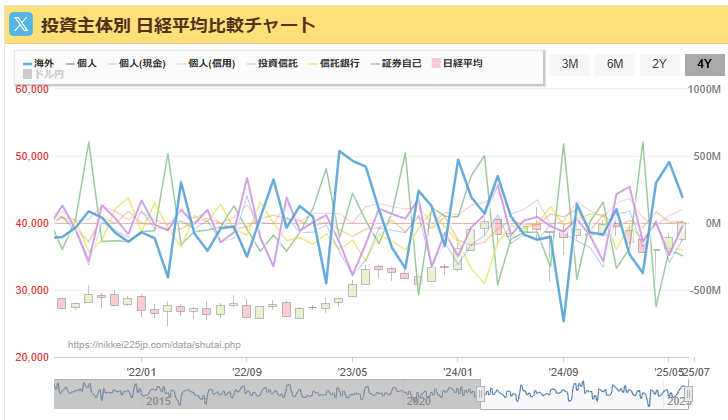Viewport: 728px width, 420px height.
Task: Click the '24/09 海外 low point
Action: tap(563, 321)
